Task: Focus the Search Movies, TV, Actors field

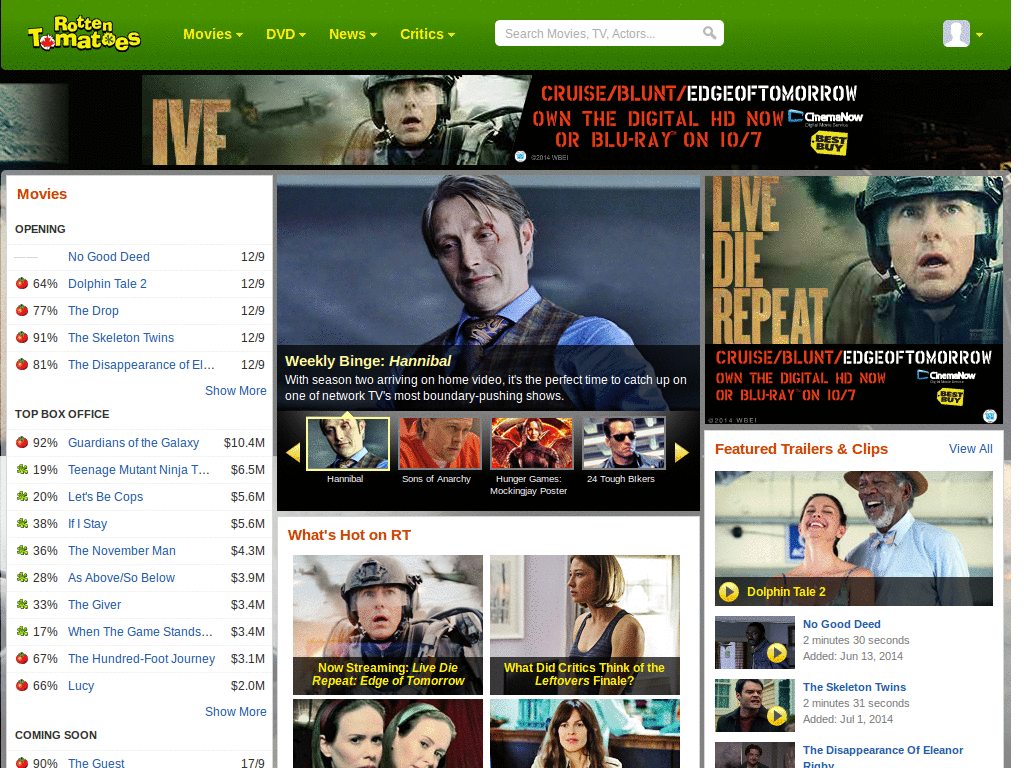Action: pyautogui.click(x=609, y=33)
